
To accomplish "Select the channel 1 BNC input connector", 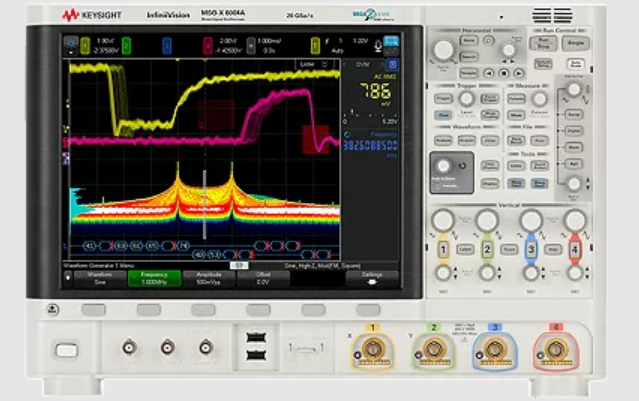I will [372, 350].
